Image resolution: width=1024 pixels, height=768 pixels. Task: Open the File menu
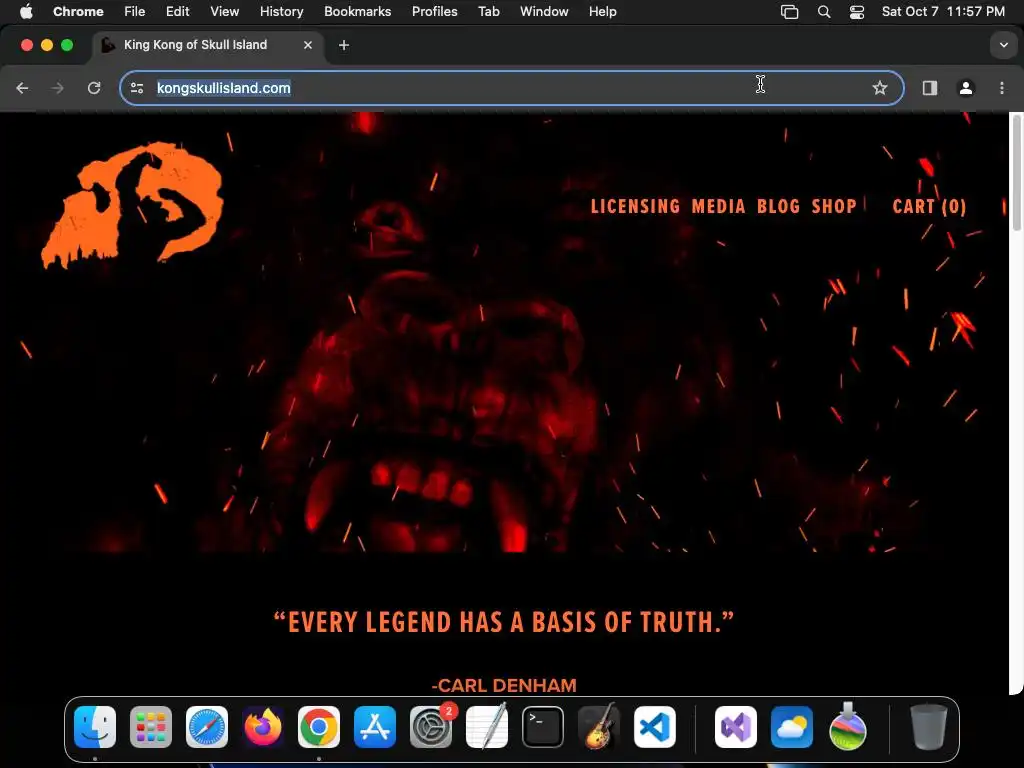(x=135, y=12)
